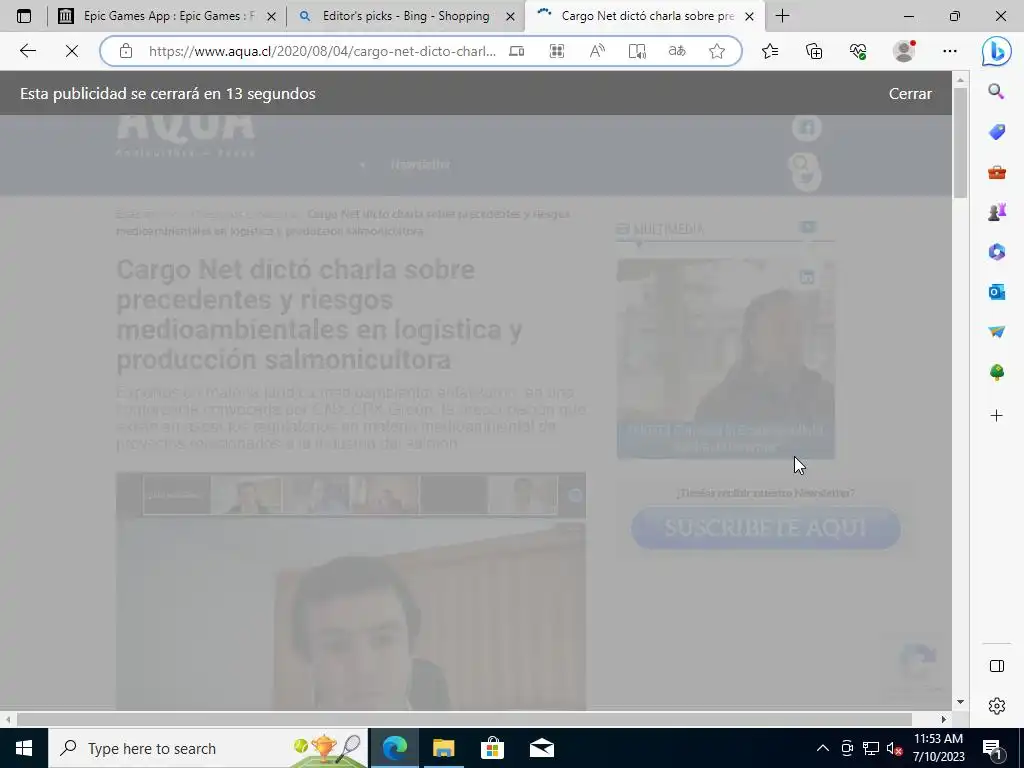Open the Favorites list icon

coord(770,51)
